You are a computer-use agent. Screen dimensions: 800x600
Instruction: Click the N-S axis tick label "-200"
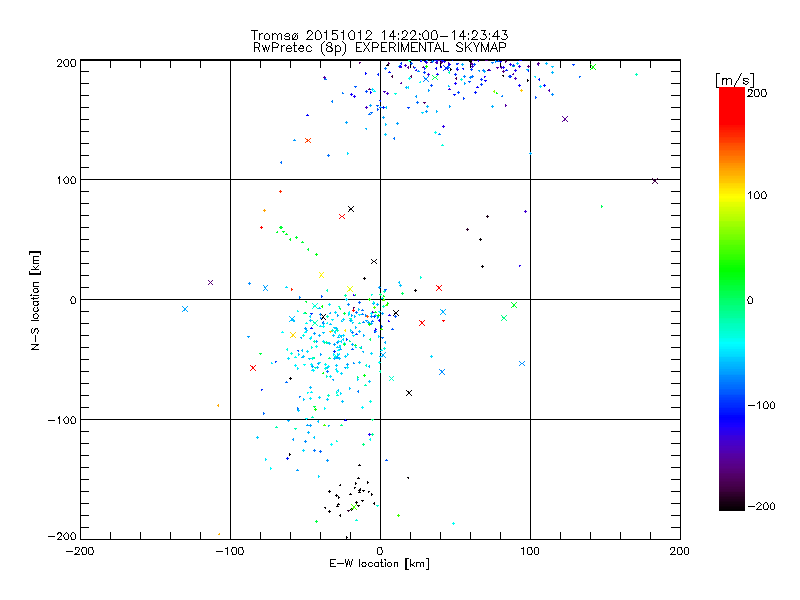[62, 536]
